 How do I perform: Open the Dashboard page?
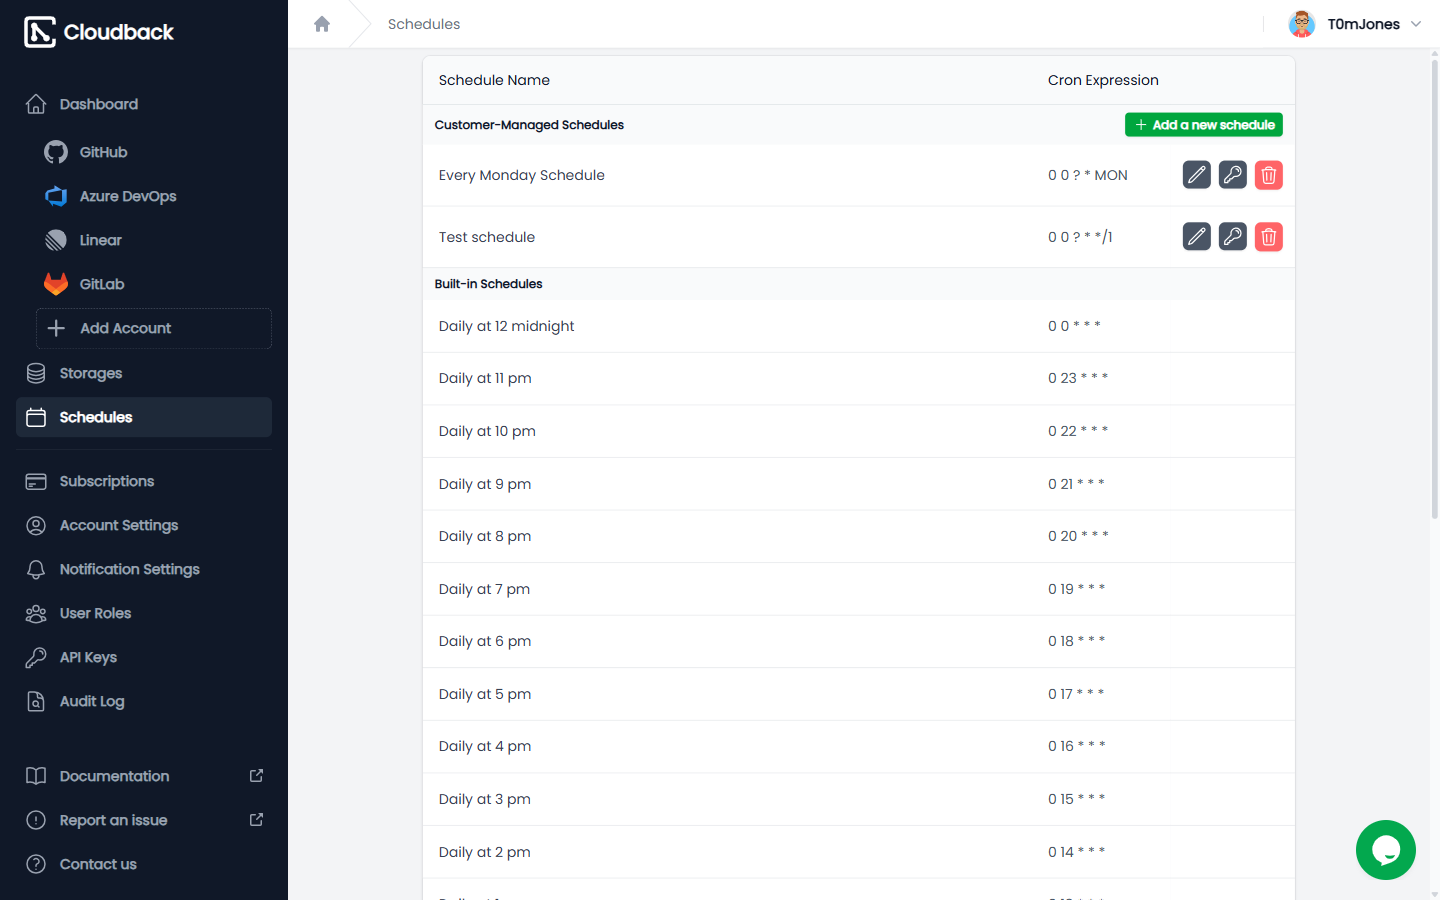144,104
